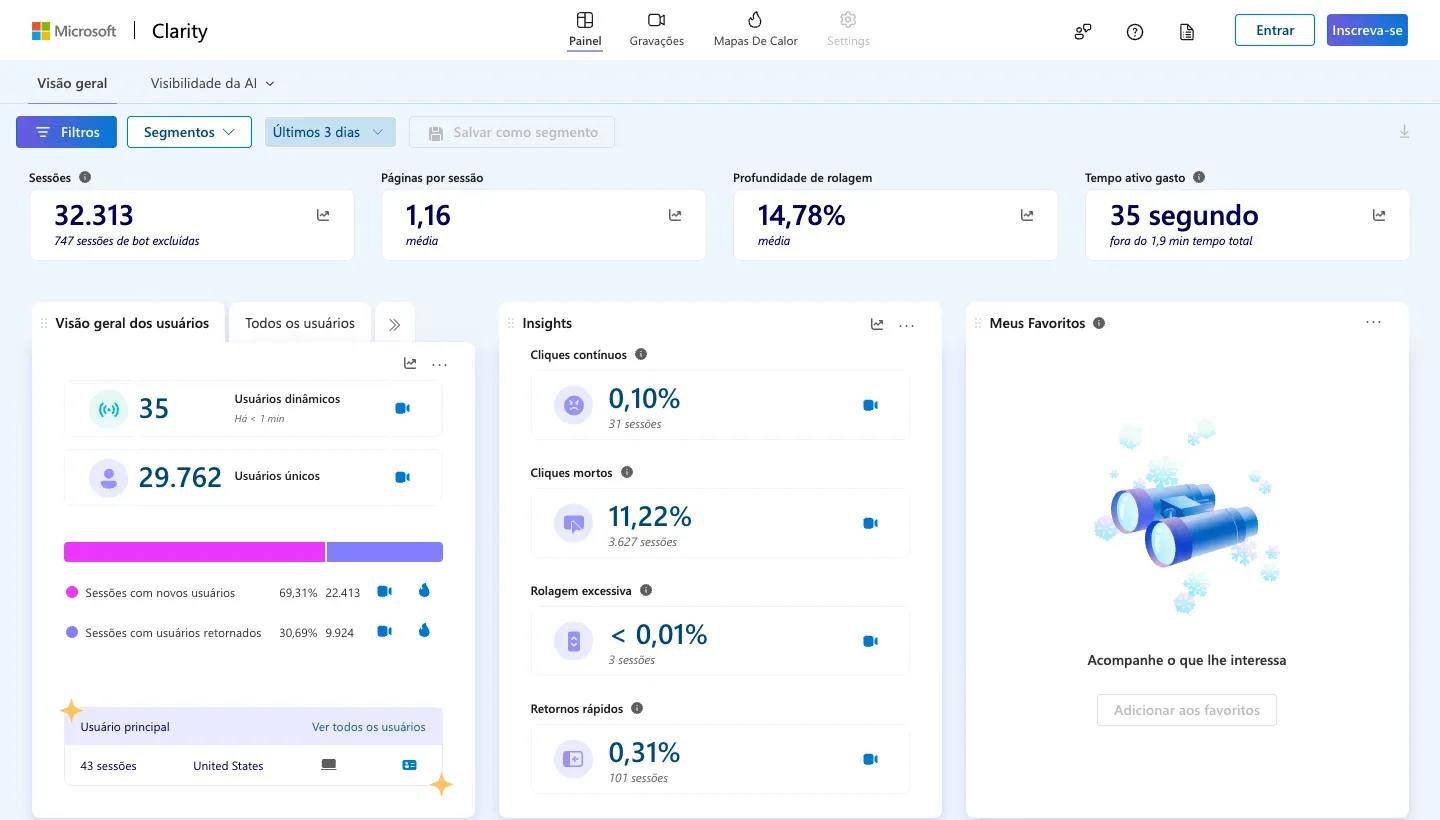The image size is (1440, 820).
Task: Click info icon next to Meus Favoritos
Action: pyautogui.click(x=1099, y=323)
